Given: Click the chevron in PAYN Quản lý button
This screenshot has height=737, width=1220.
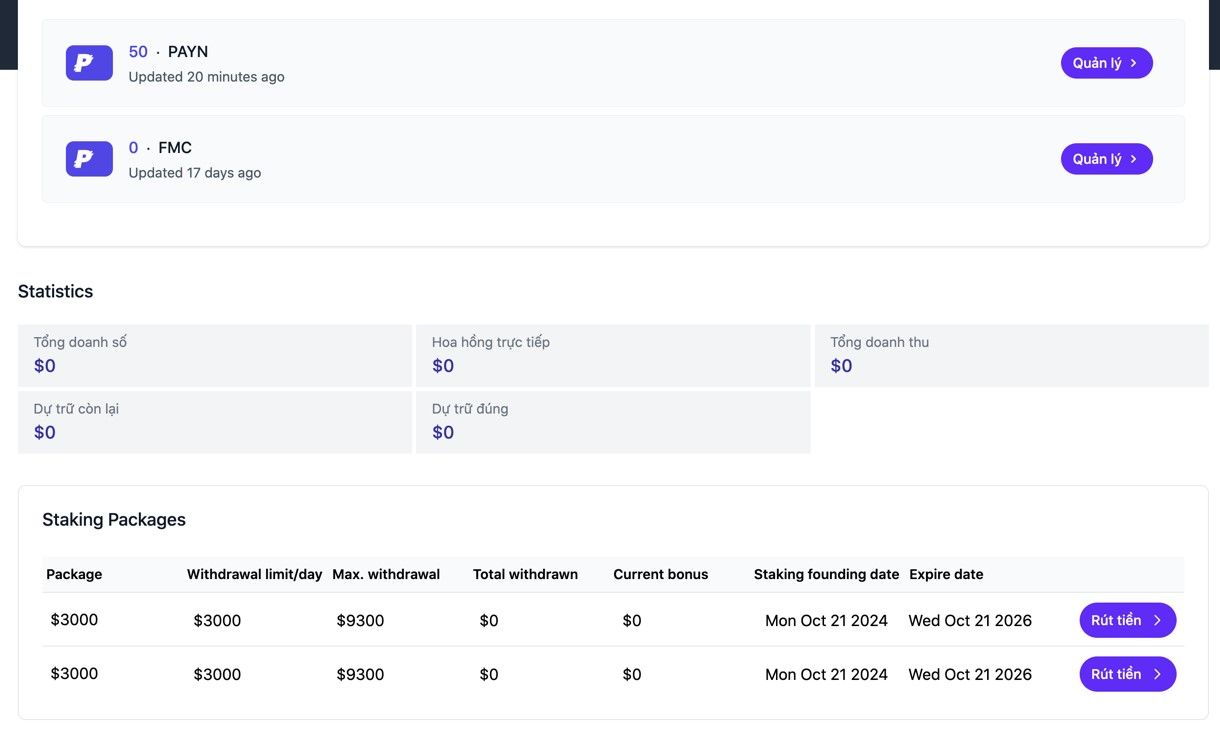Looking at the screenshot, I should 1133,63.
